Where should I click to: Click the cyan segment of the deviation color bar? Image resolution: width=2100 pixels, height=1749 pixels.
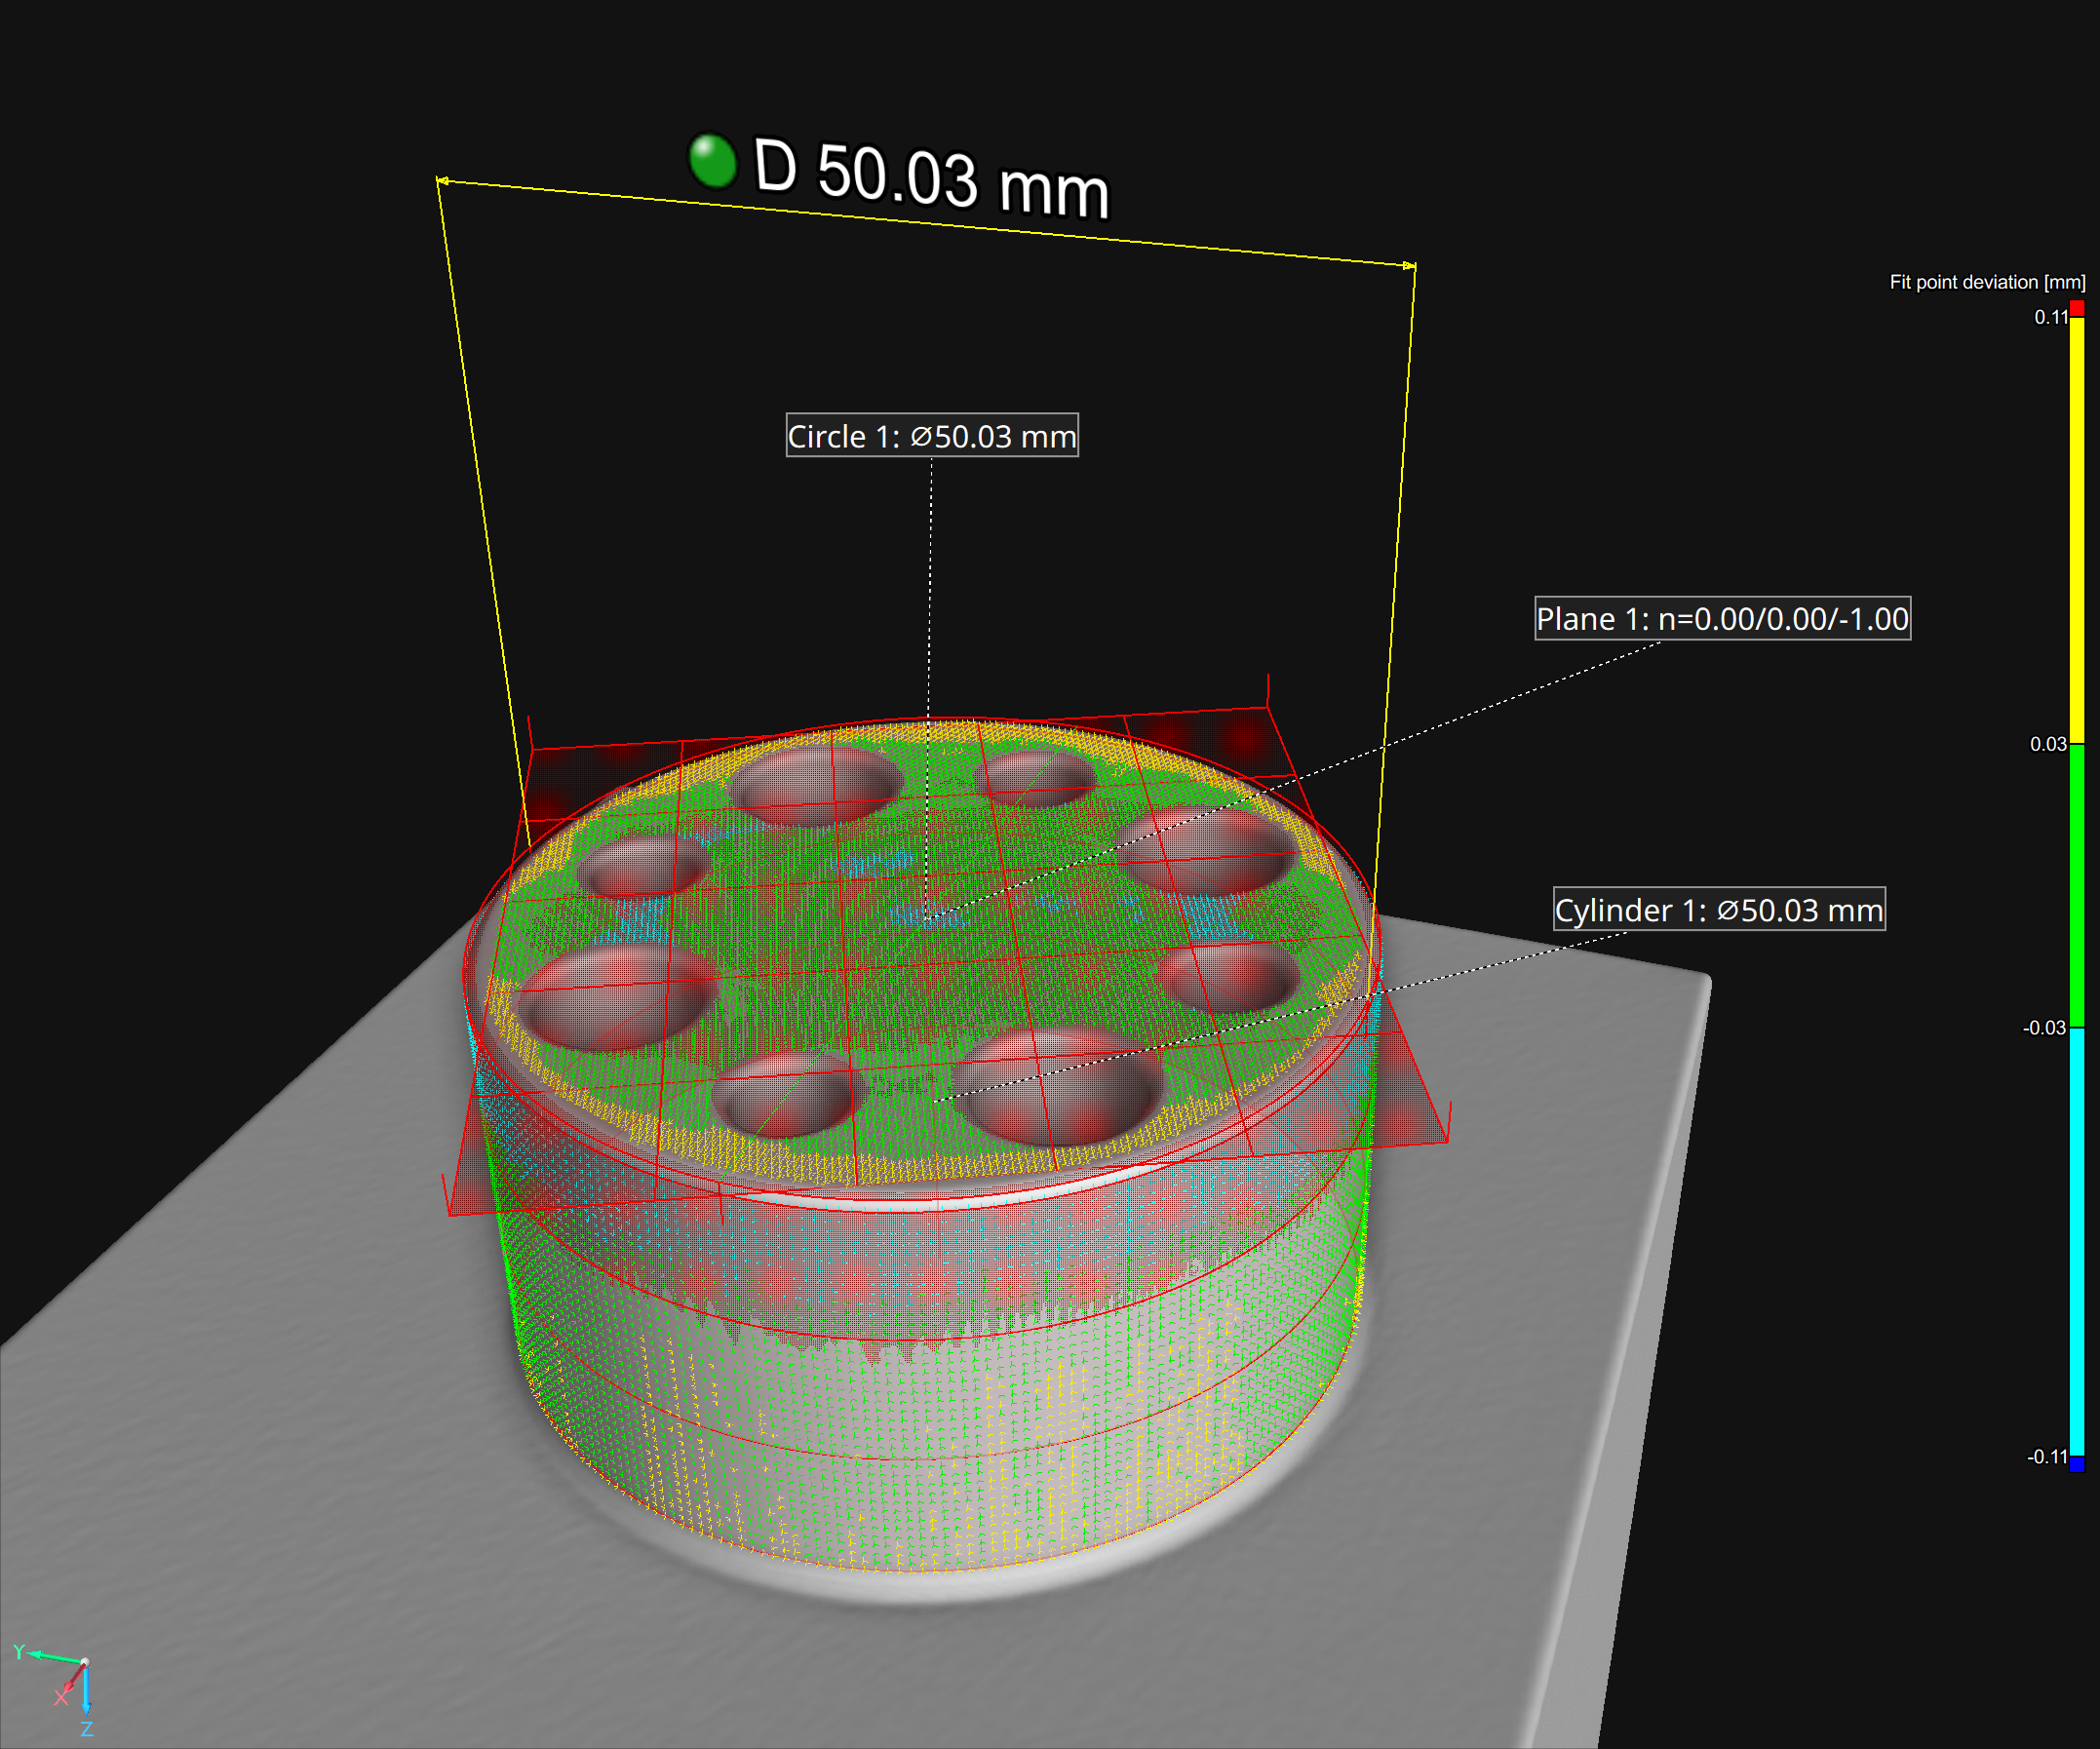pos(2077,1240)
